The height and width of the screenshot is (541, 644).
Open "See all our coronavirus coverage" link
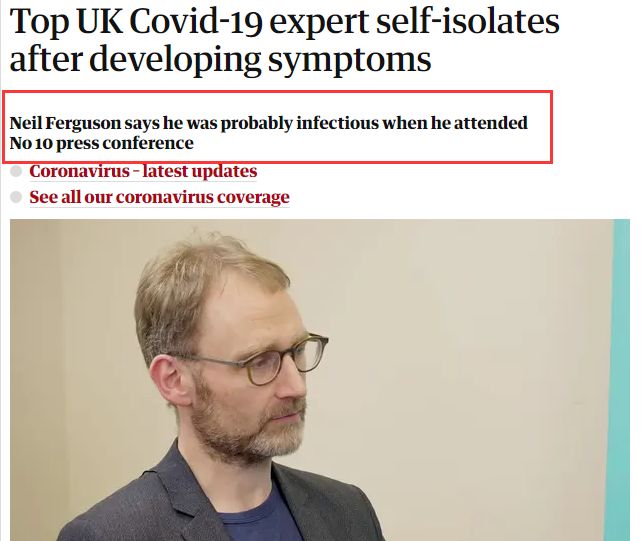tap(159, 197)
